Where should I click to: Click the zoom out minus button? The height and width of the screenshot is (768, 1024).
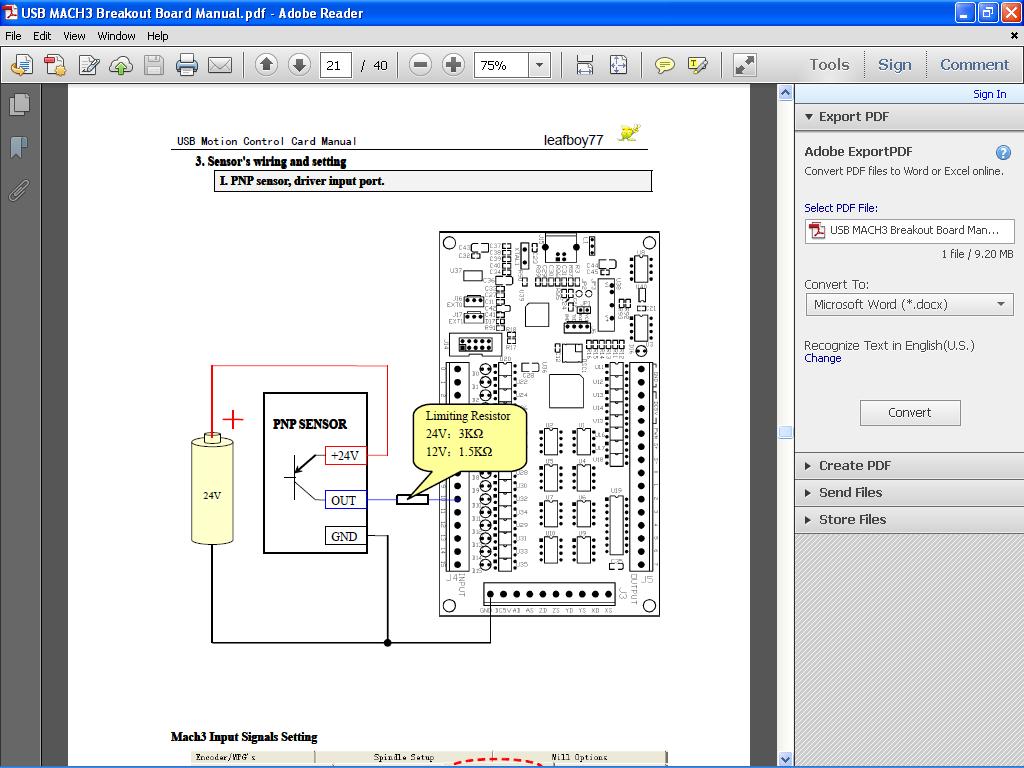point(421,65)
